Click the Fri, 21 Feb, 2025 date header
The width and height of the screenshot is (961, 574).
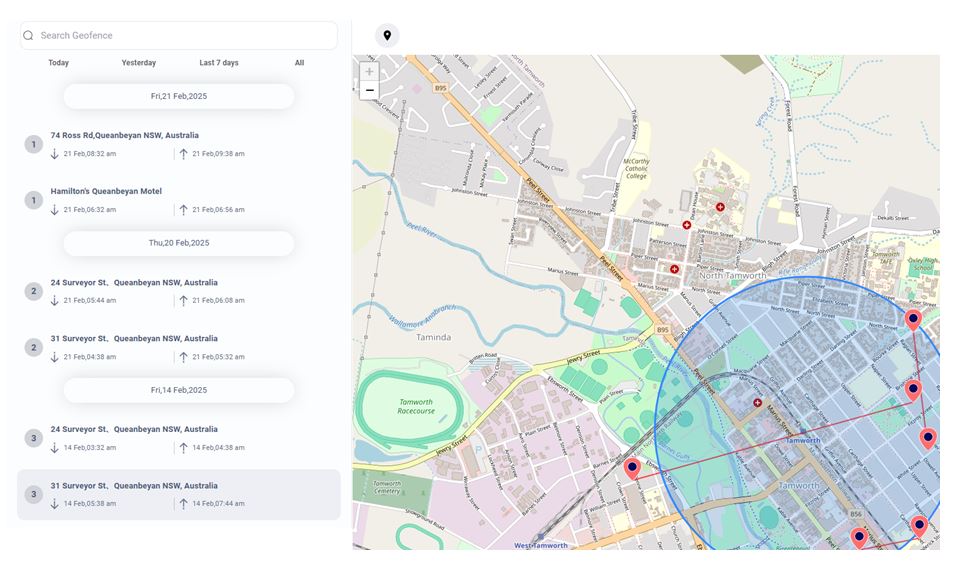[179, 96]
